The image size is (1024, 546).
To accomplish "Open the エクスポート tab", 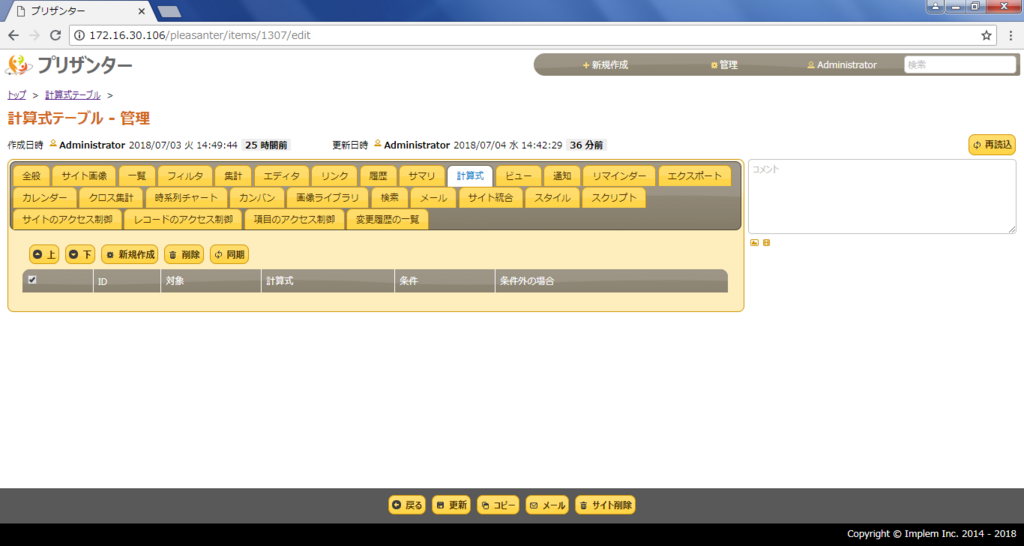I will (694, 176).
